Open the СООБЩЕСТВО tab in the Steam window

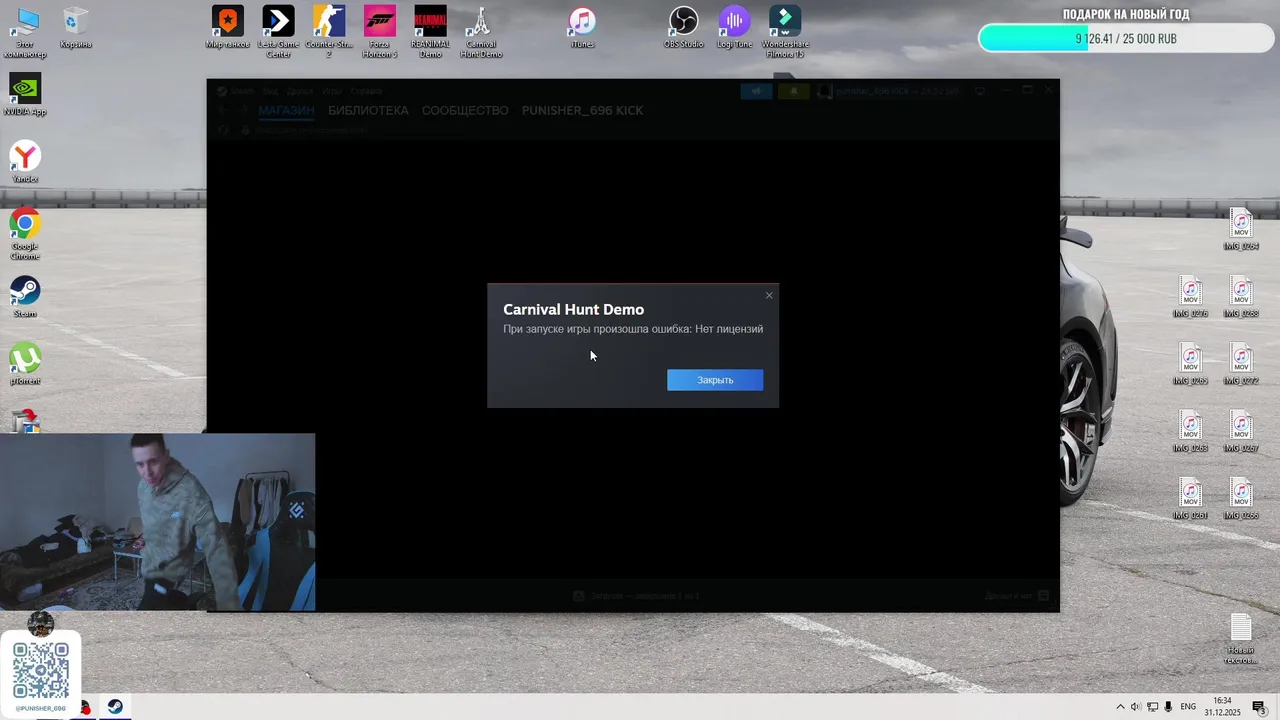point(465,110)
